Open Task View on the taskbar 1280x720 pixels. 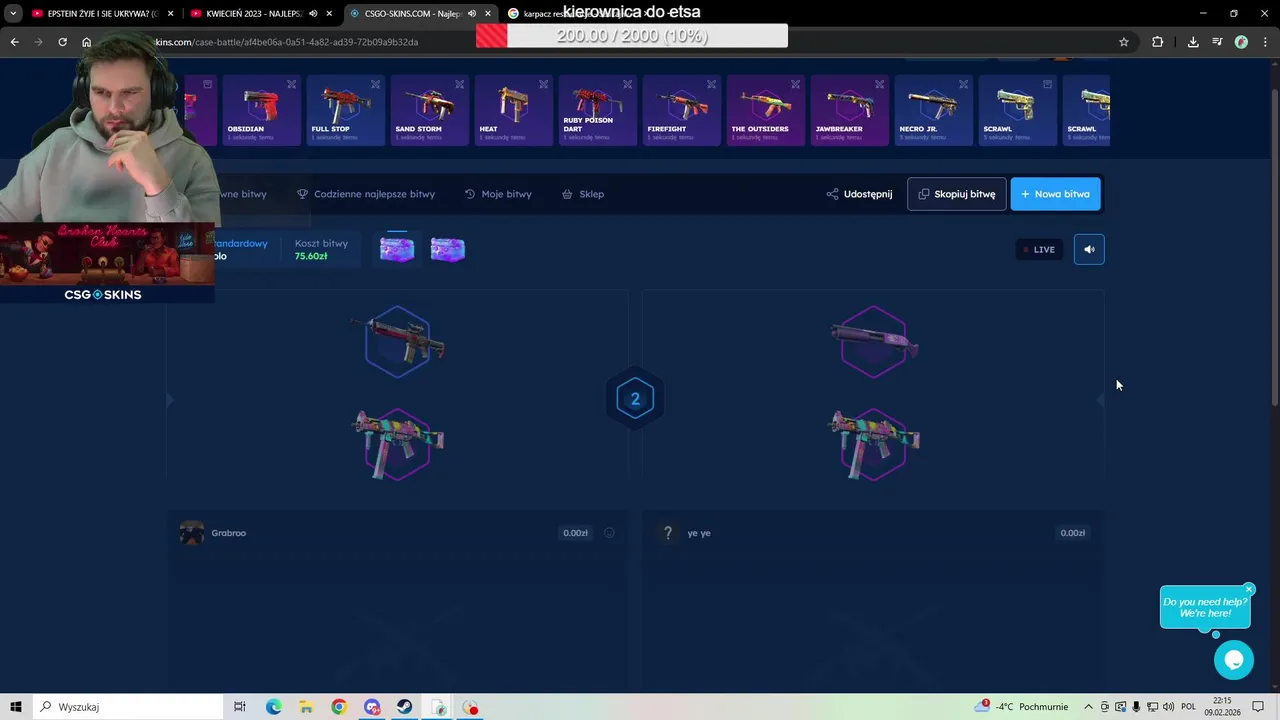coord(240,707)
